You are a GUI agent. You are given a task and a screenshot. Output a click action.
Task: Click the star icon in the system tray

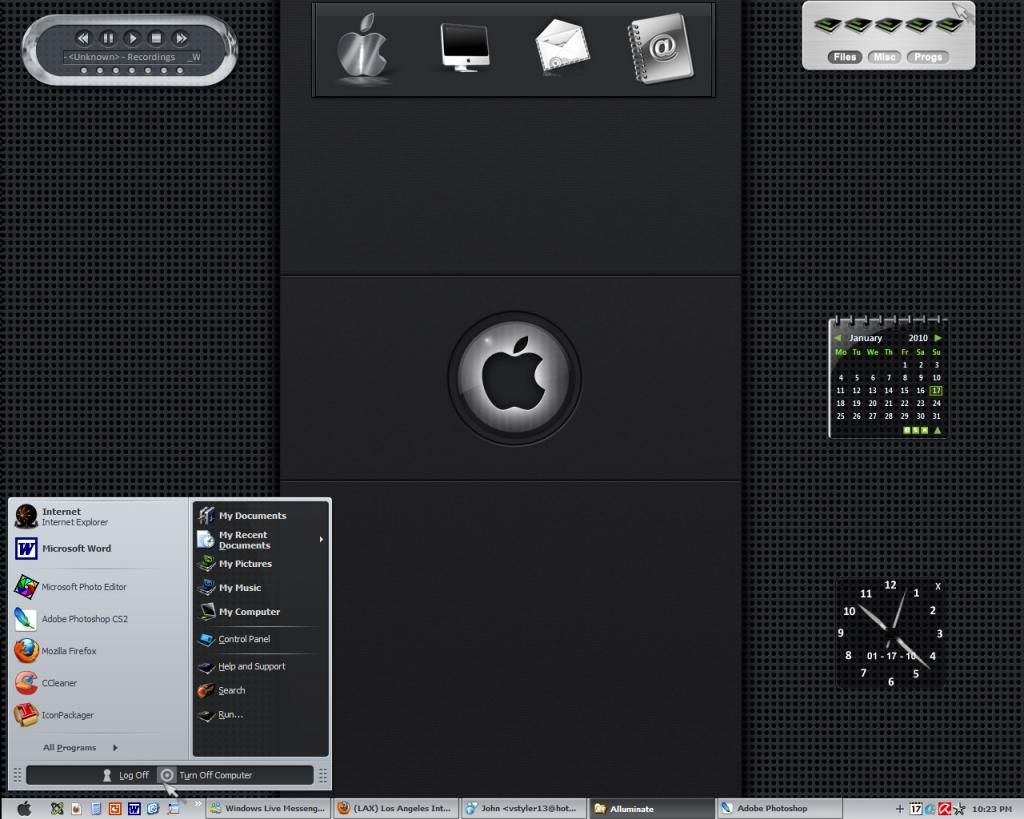pos(959,809)
